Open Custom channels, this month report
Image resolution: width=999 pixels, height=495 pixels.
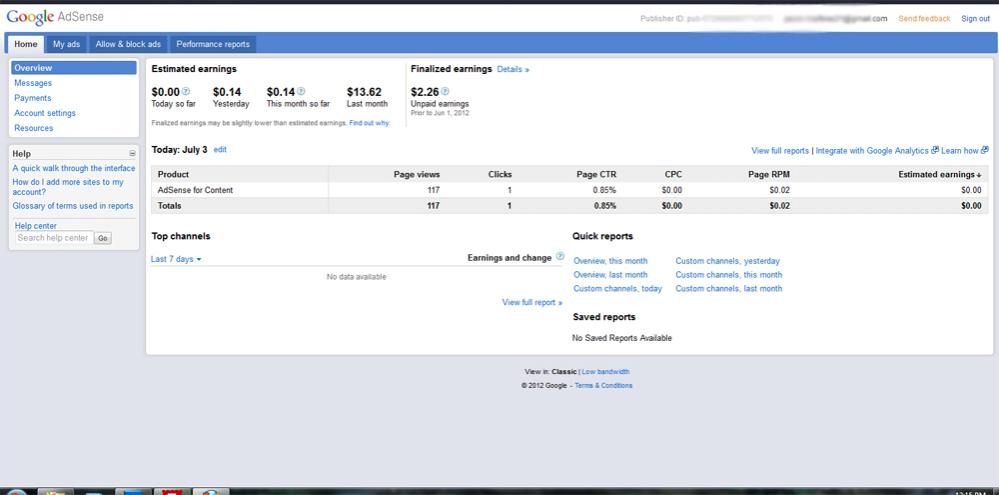(x=729, y=275)
